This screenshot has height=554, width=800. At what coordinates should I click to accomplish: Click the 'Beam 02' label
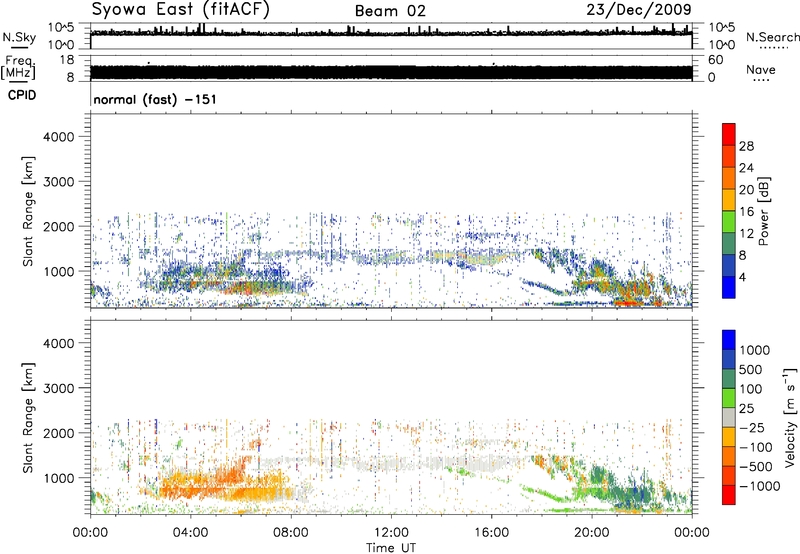pyautogui.click(x=390, y=11)
